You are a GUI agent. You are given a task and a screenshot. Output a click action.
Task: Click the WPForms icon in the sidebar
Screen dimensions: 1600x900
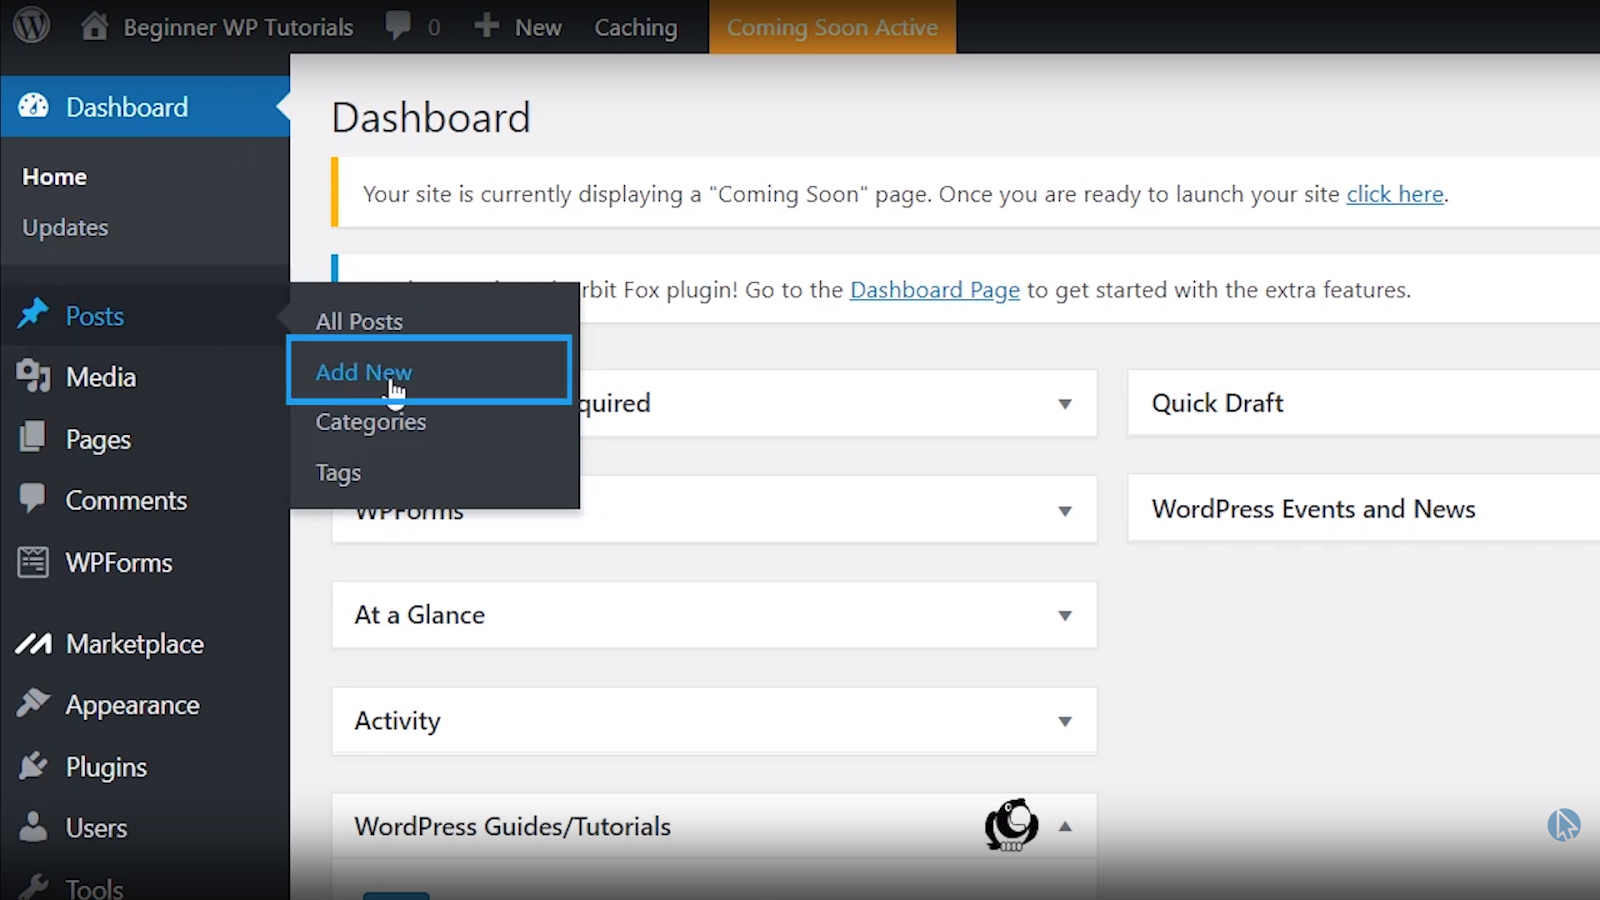(x=33, y=562)
